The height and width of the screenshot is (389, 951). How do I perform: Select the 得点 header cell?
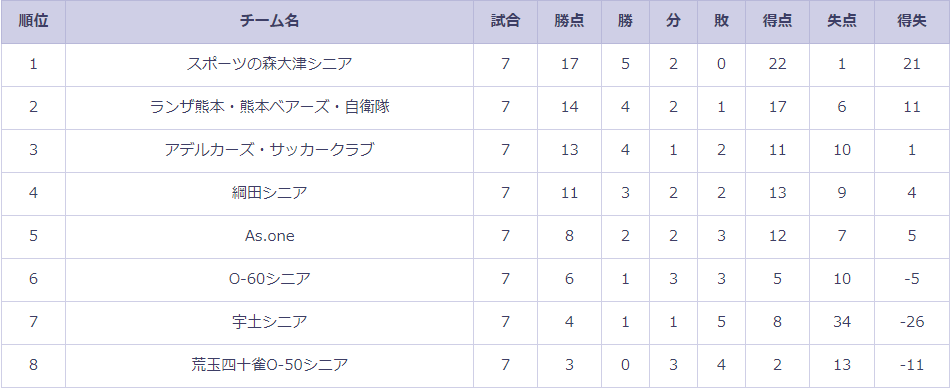point(777,21)
